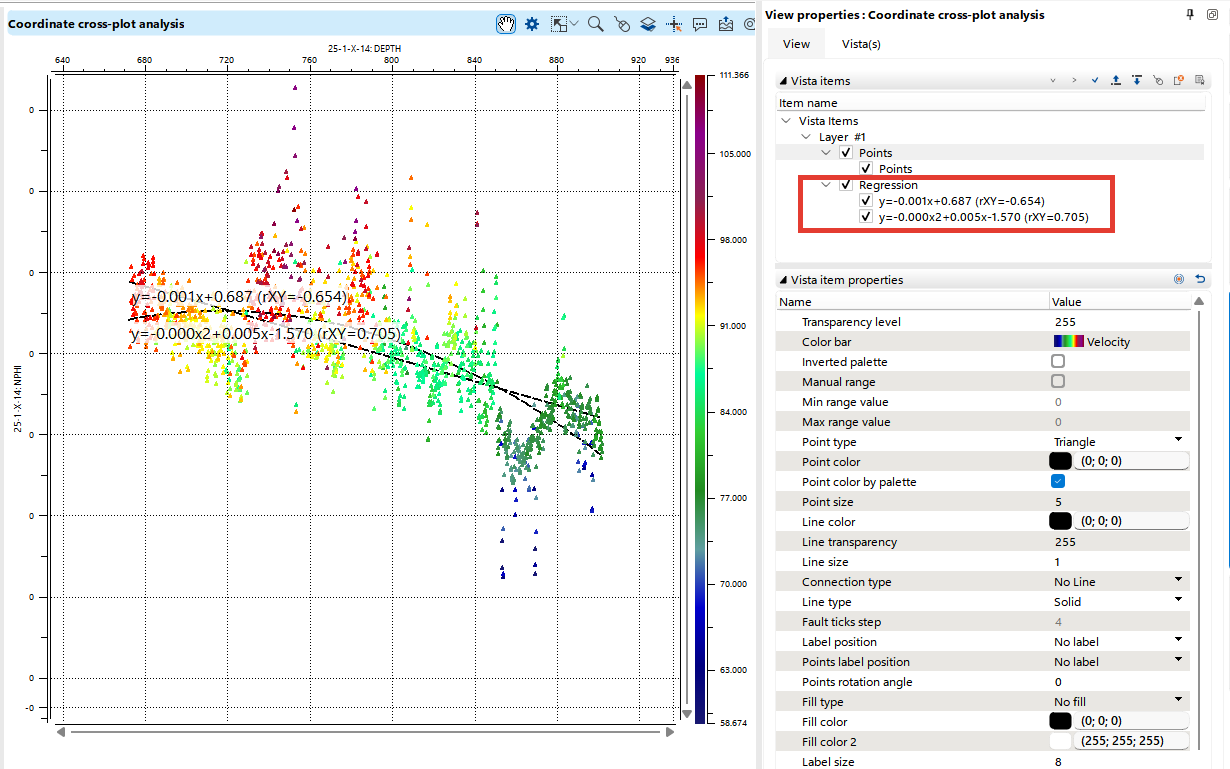Click the black Line color swatch
This screenshot has height=769, width=1230.
(1060, 522)
